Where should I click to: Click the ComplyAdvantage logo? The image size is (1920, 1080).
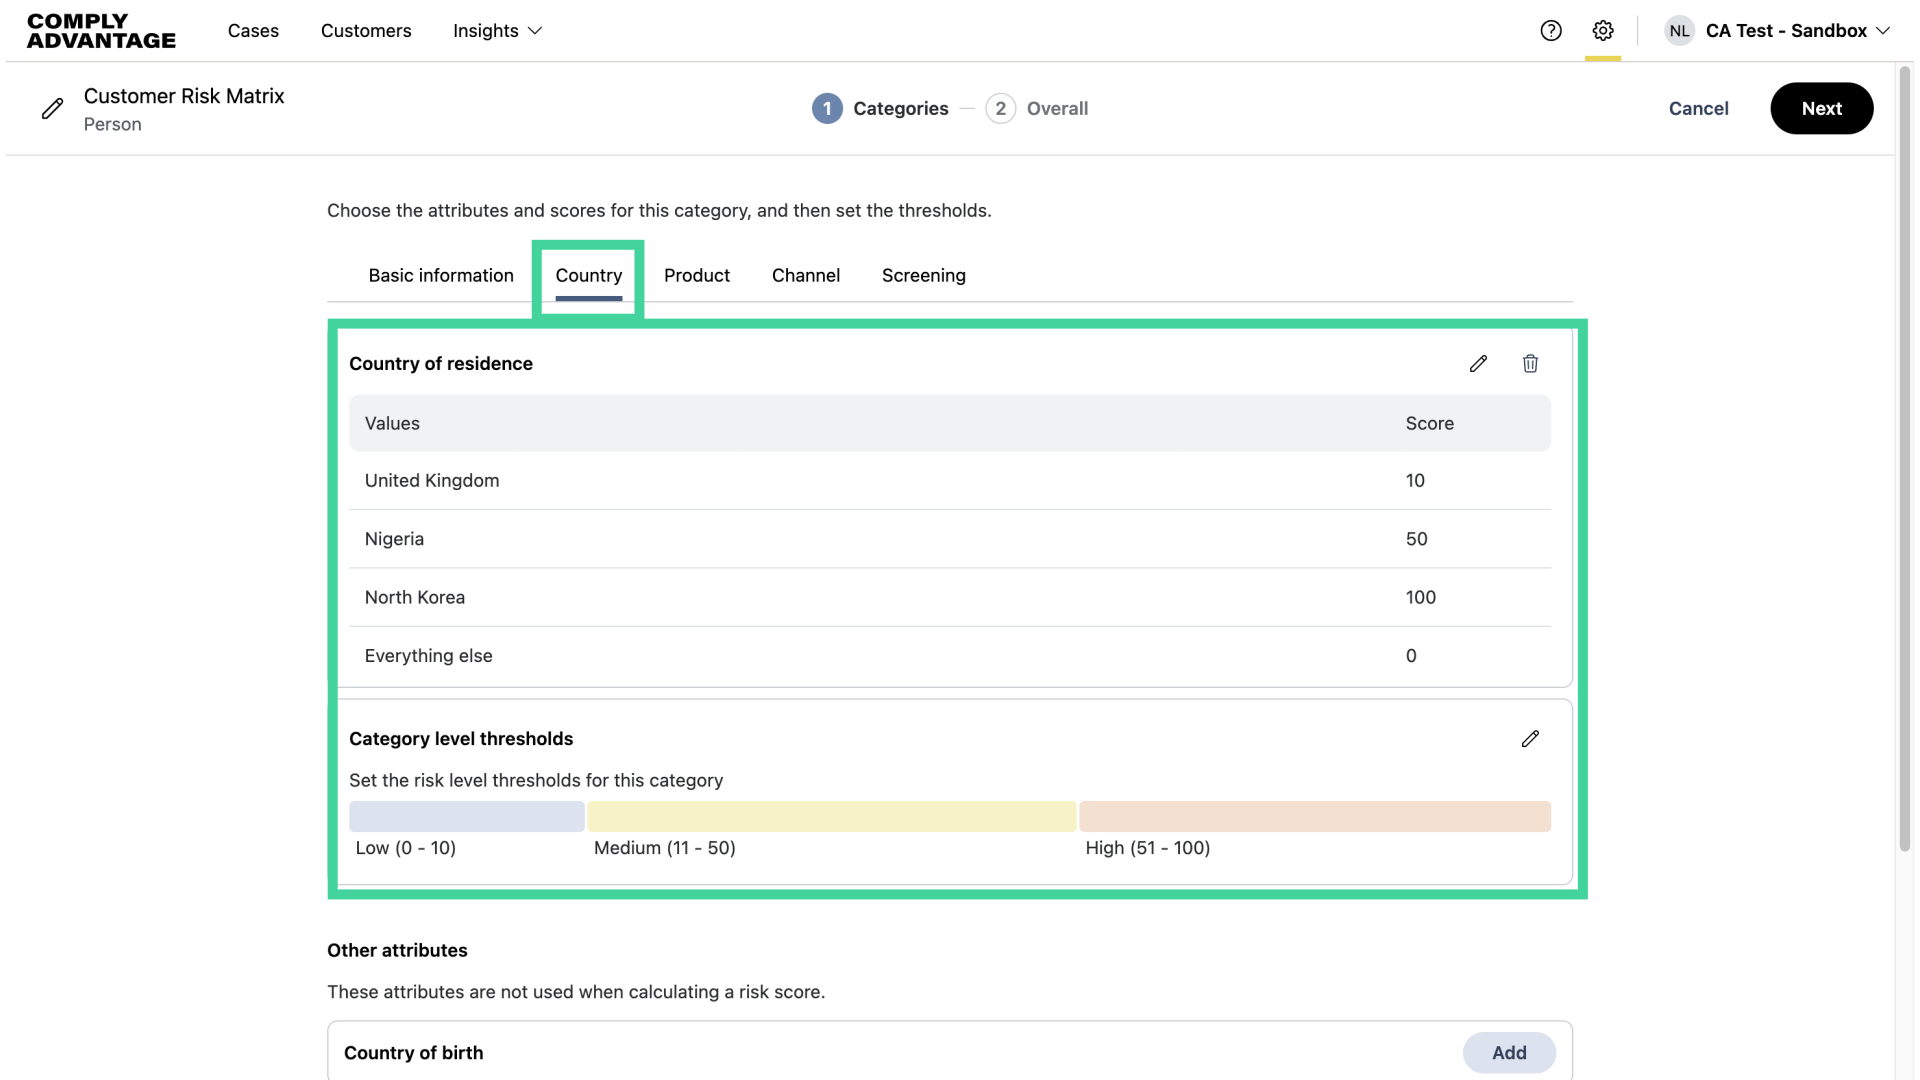point(101,30)
